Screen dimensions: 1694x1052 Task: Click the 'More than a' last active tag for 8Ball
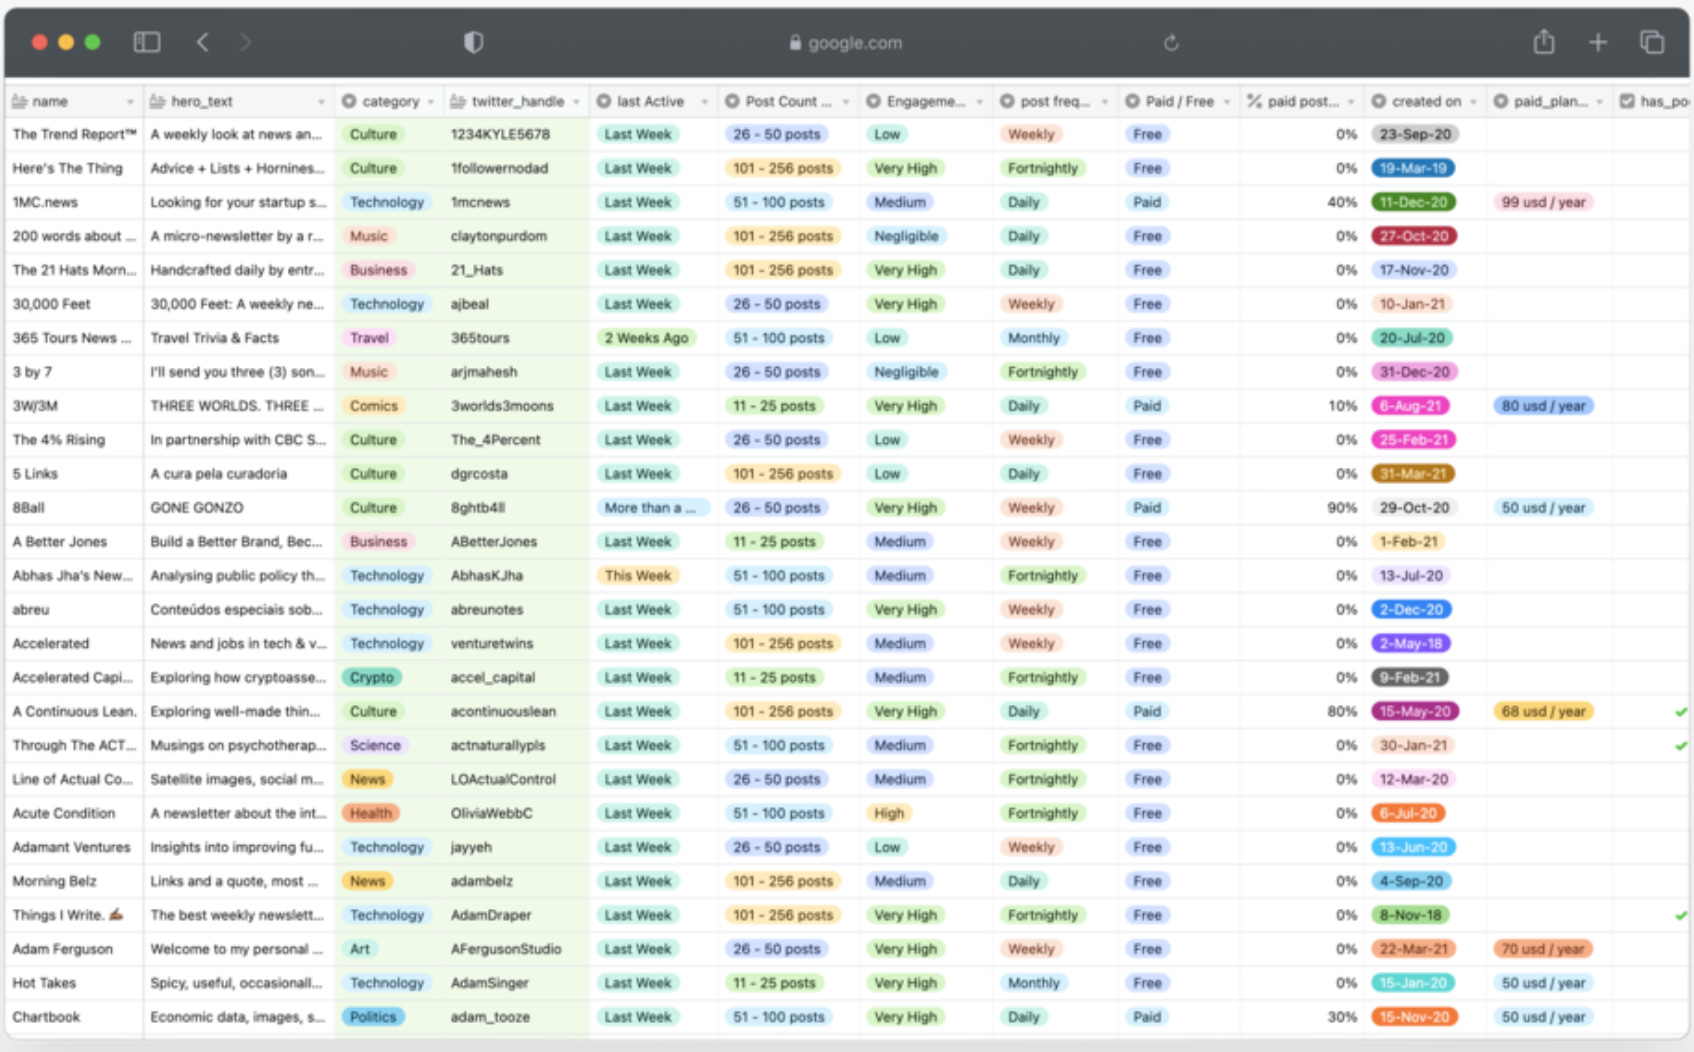653,508
